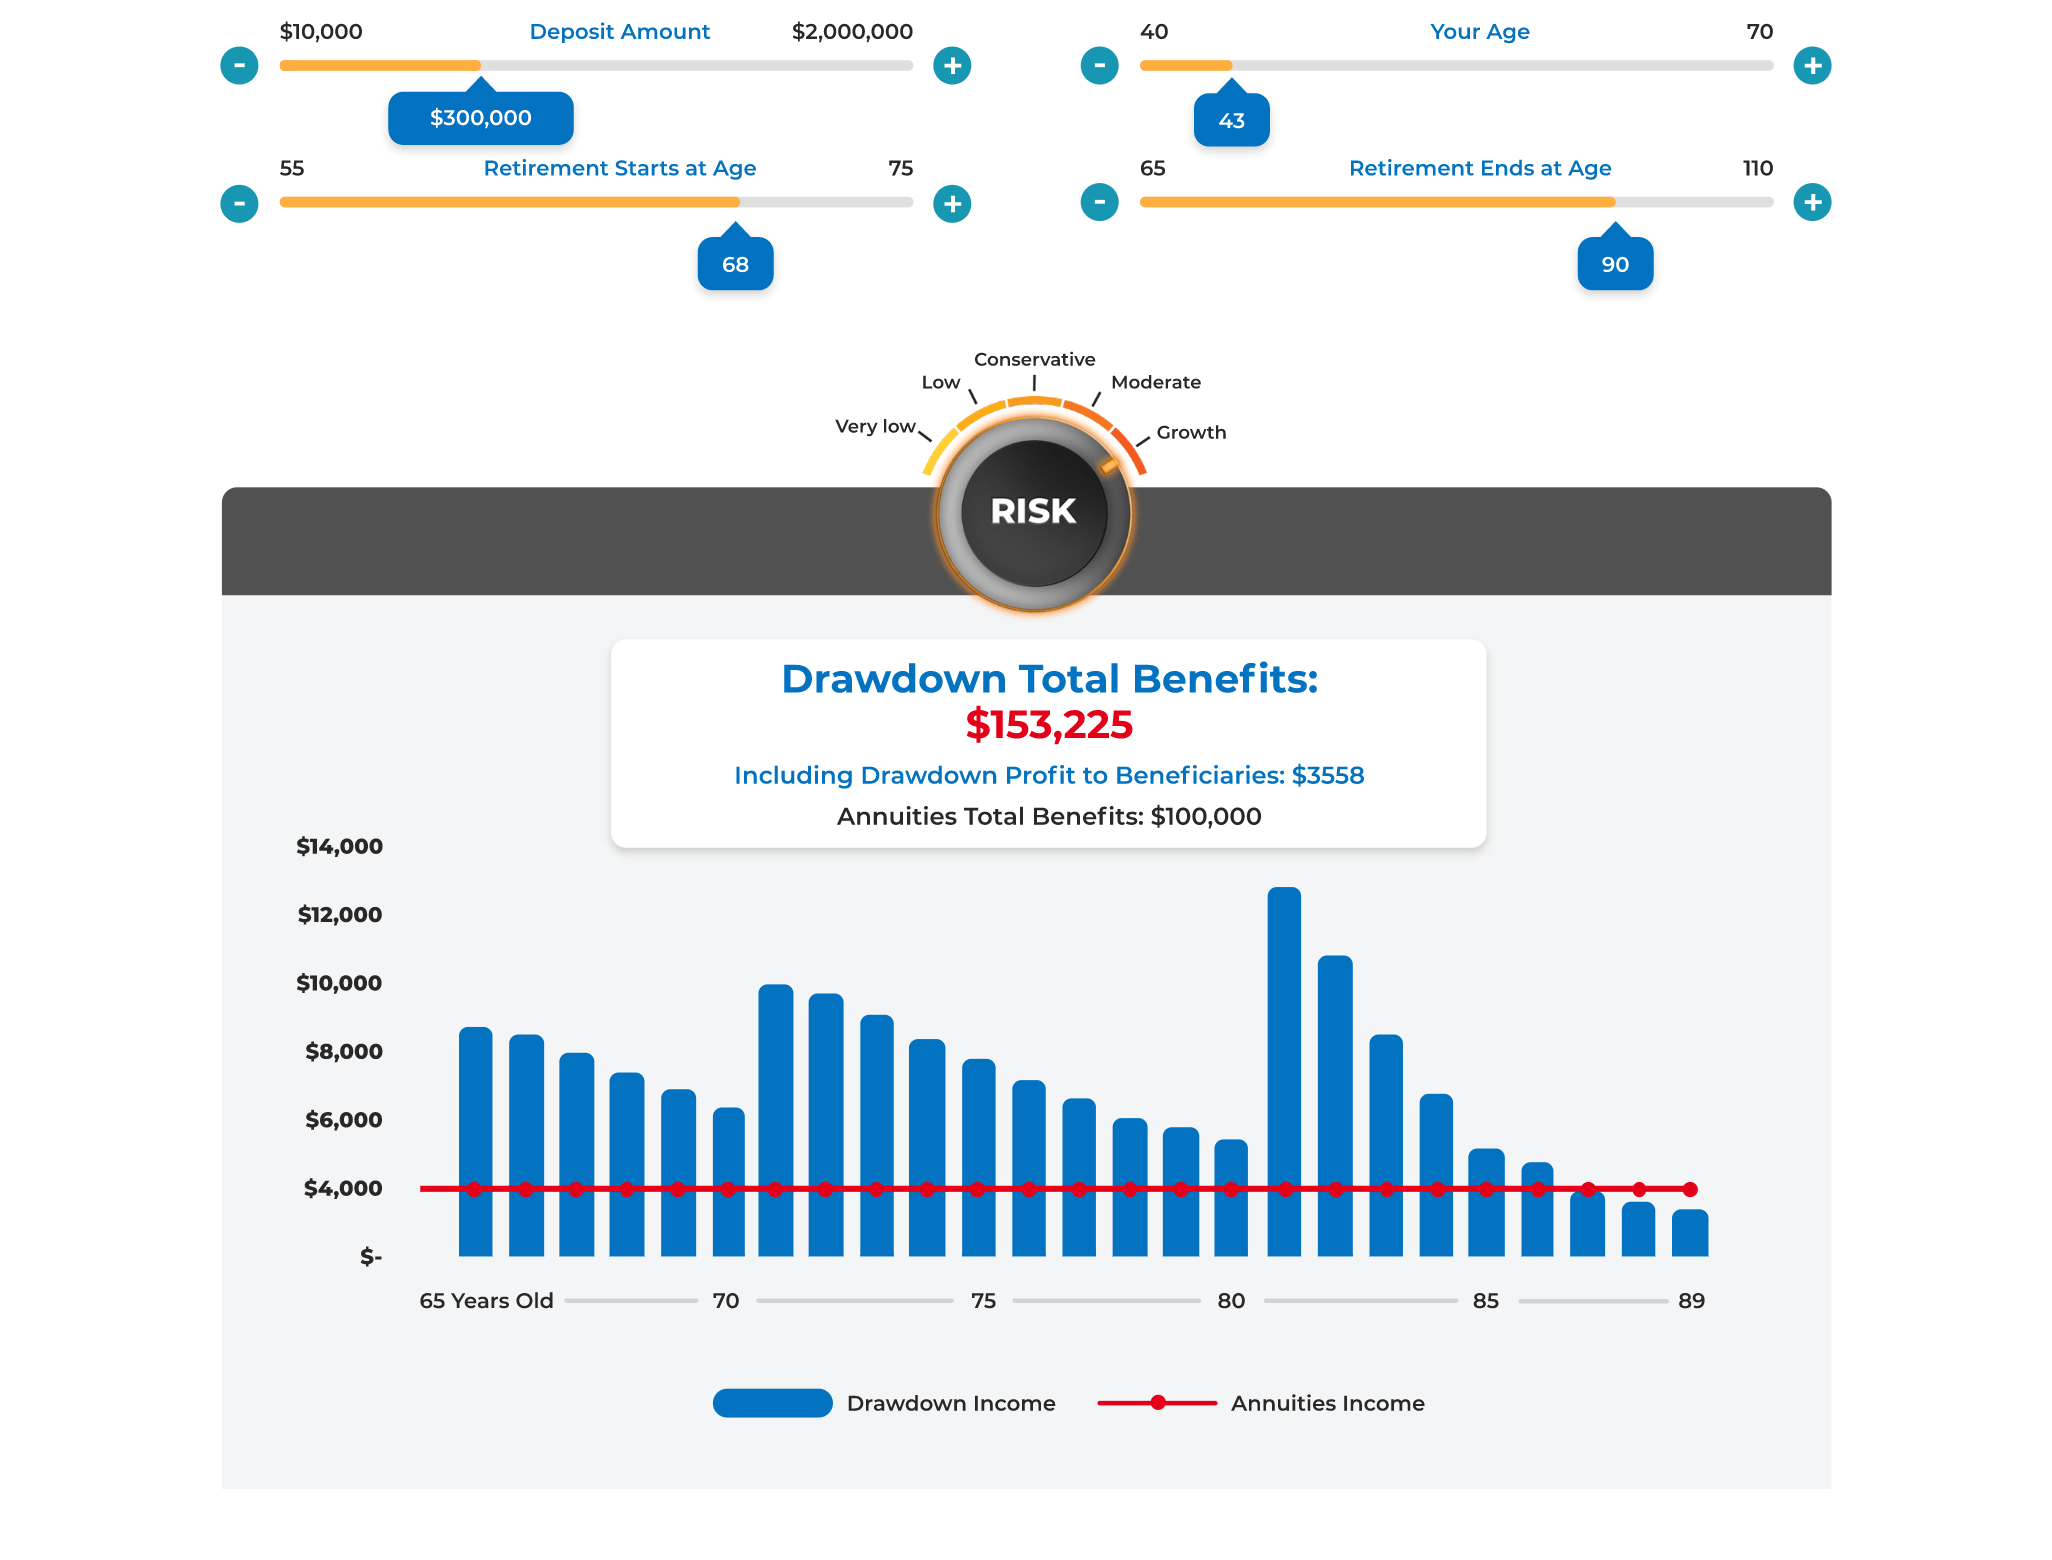The height and width of the screenshot is (1560, 2052).
Task: Click the Retirement Ends at Age slider
Action: [1456, 202]
